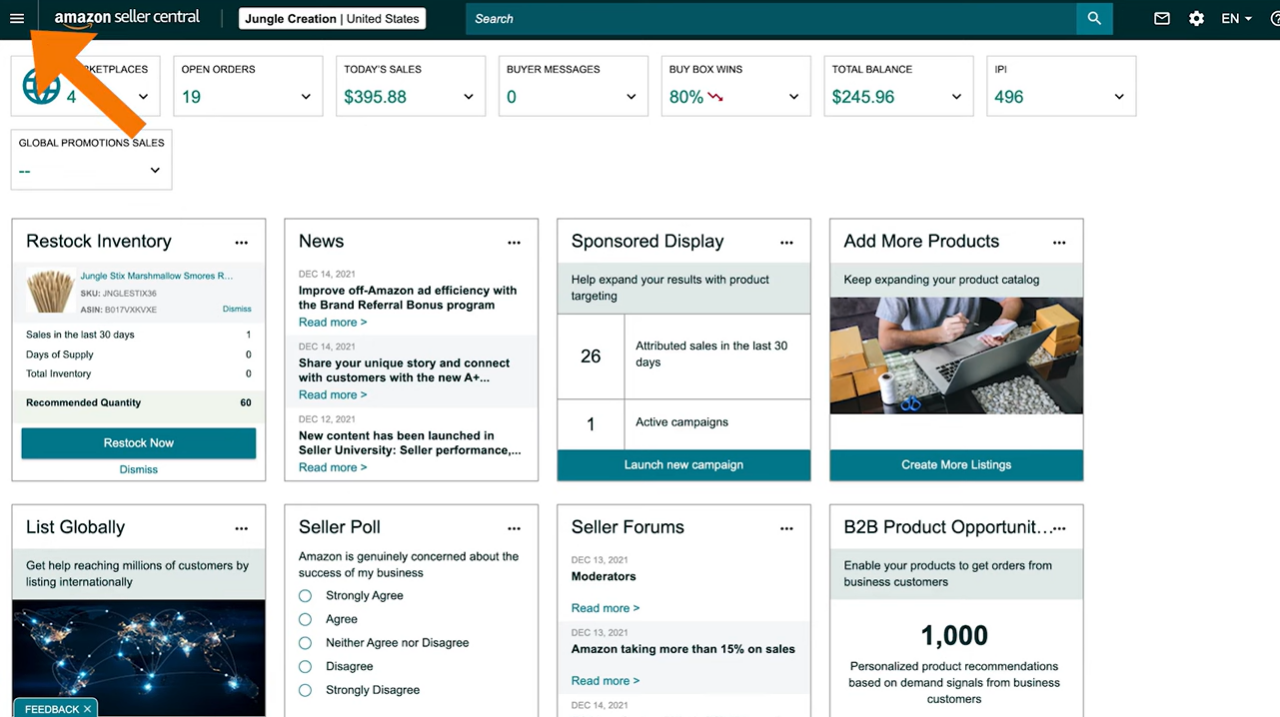Click the $395.88 Today's Sales amount
This screenshot has height=717, width=1280.
point(375,97)
